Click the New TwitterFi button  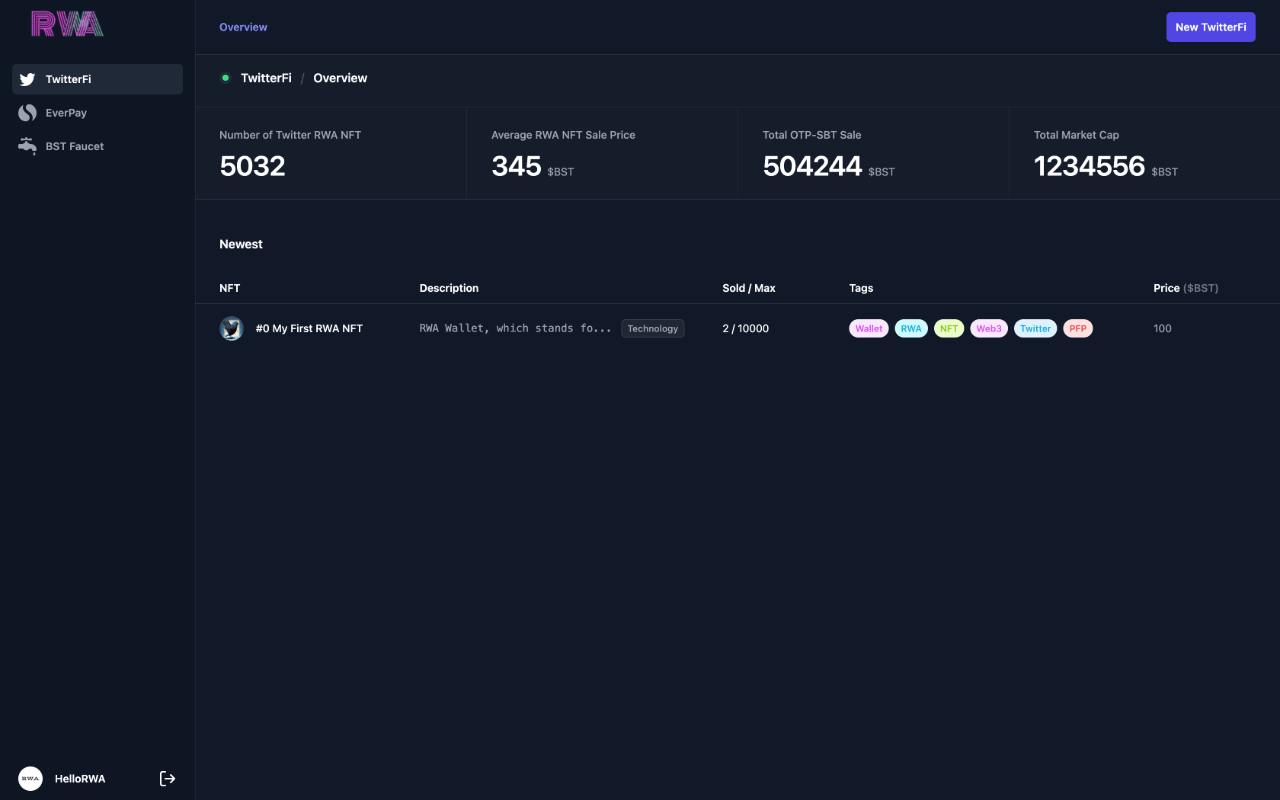tap(1210, 27)
